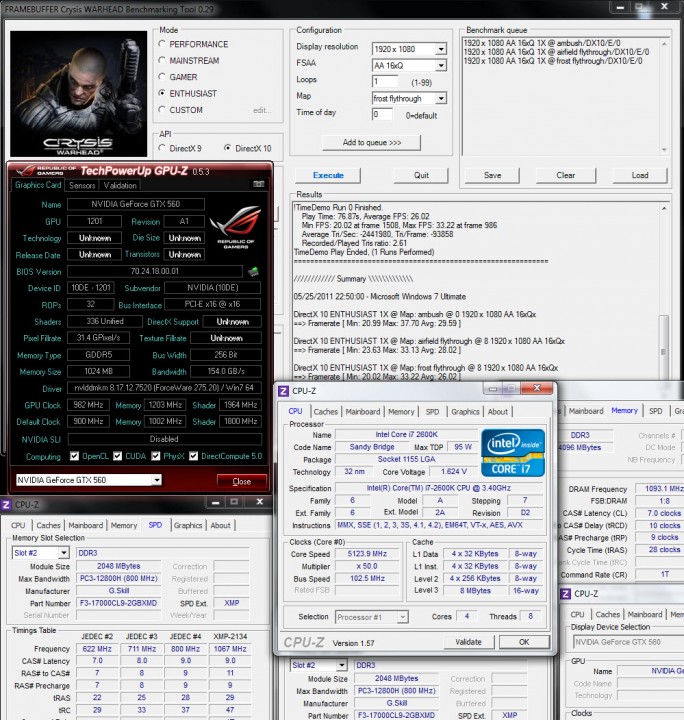Click custom mode edit link

(262, 110)
